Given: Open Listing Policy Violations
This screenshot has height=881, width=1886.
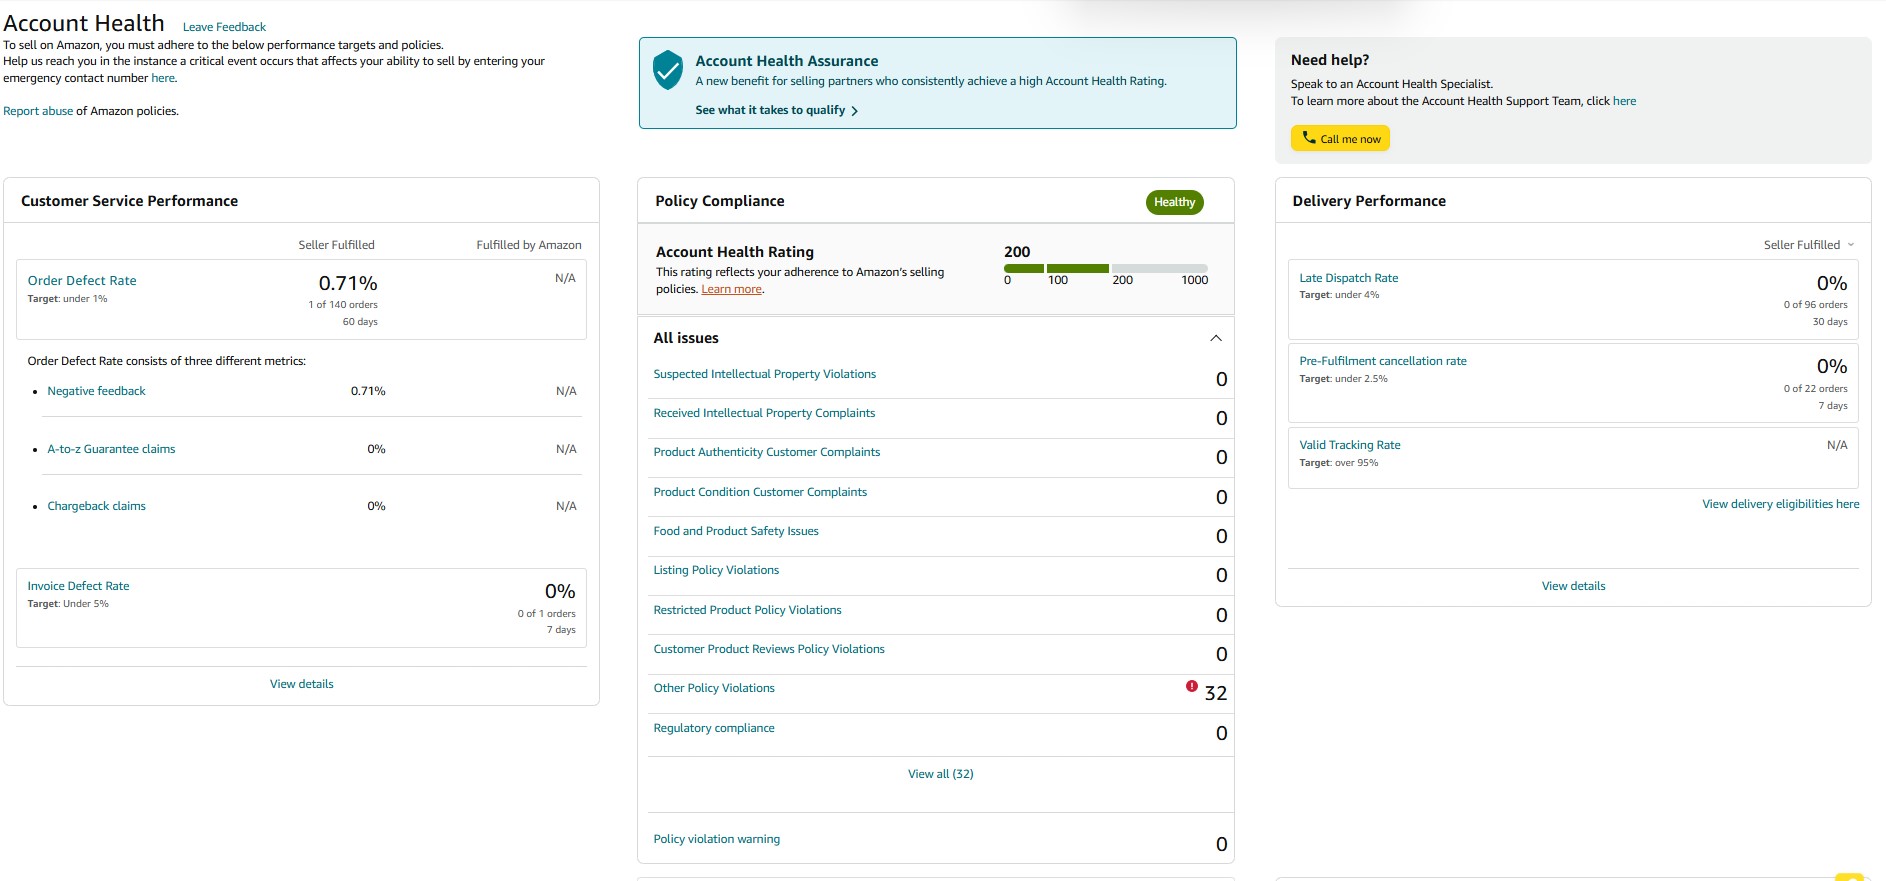Looking at the screenshot, I should (716, 570).
